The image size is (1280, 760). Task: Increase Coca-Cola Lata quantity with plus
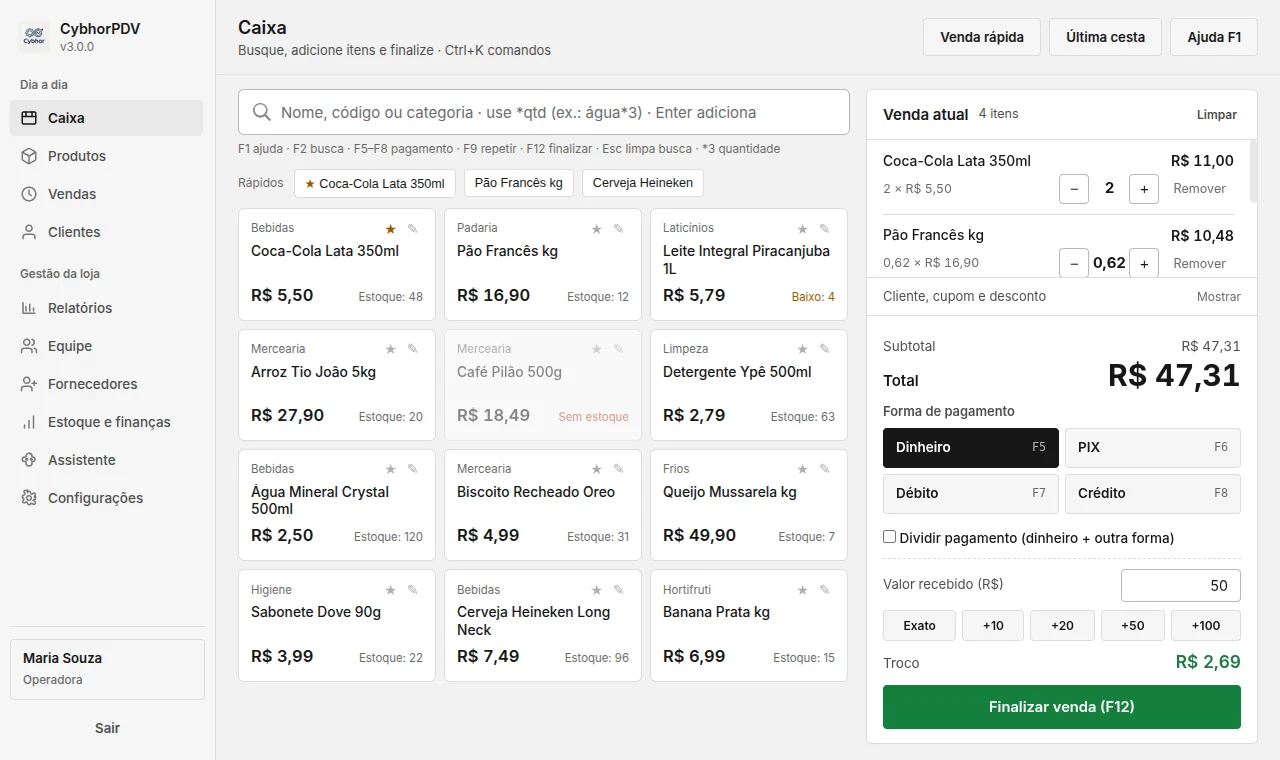(1144, 188)
